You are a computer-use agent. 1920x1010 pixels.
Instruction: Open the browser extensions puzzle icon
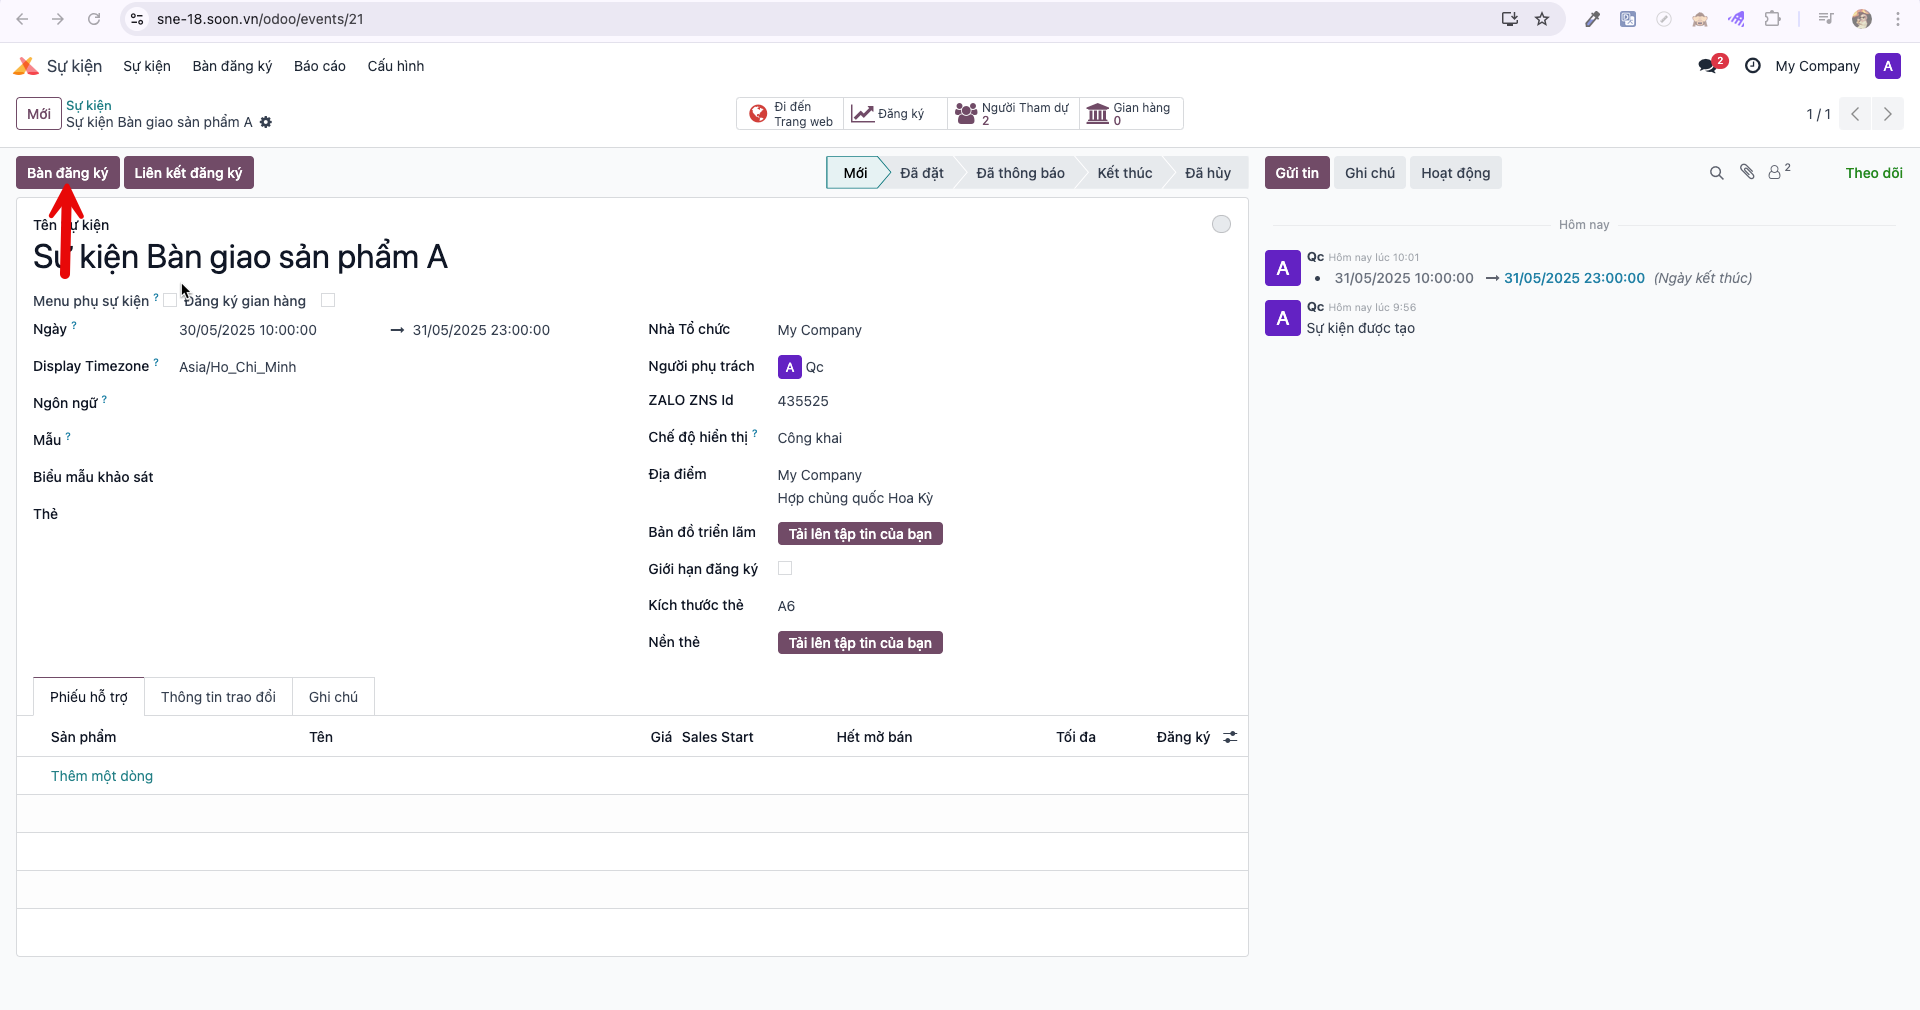(x=1773, y=19)
